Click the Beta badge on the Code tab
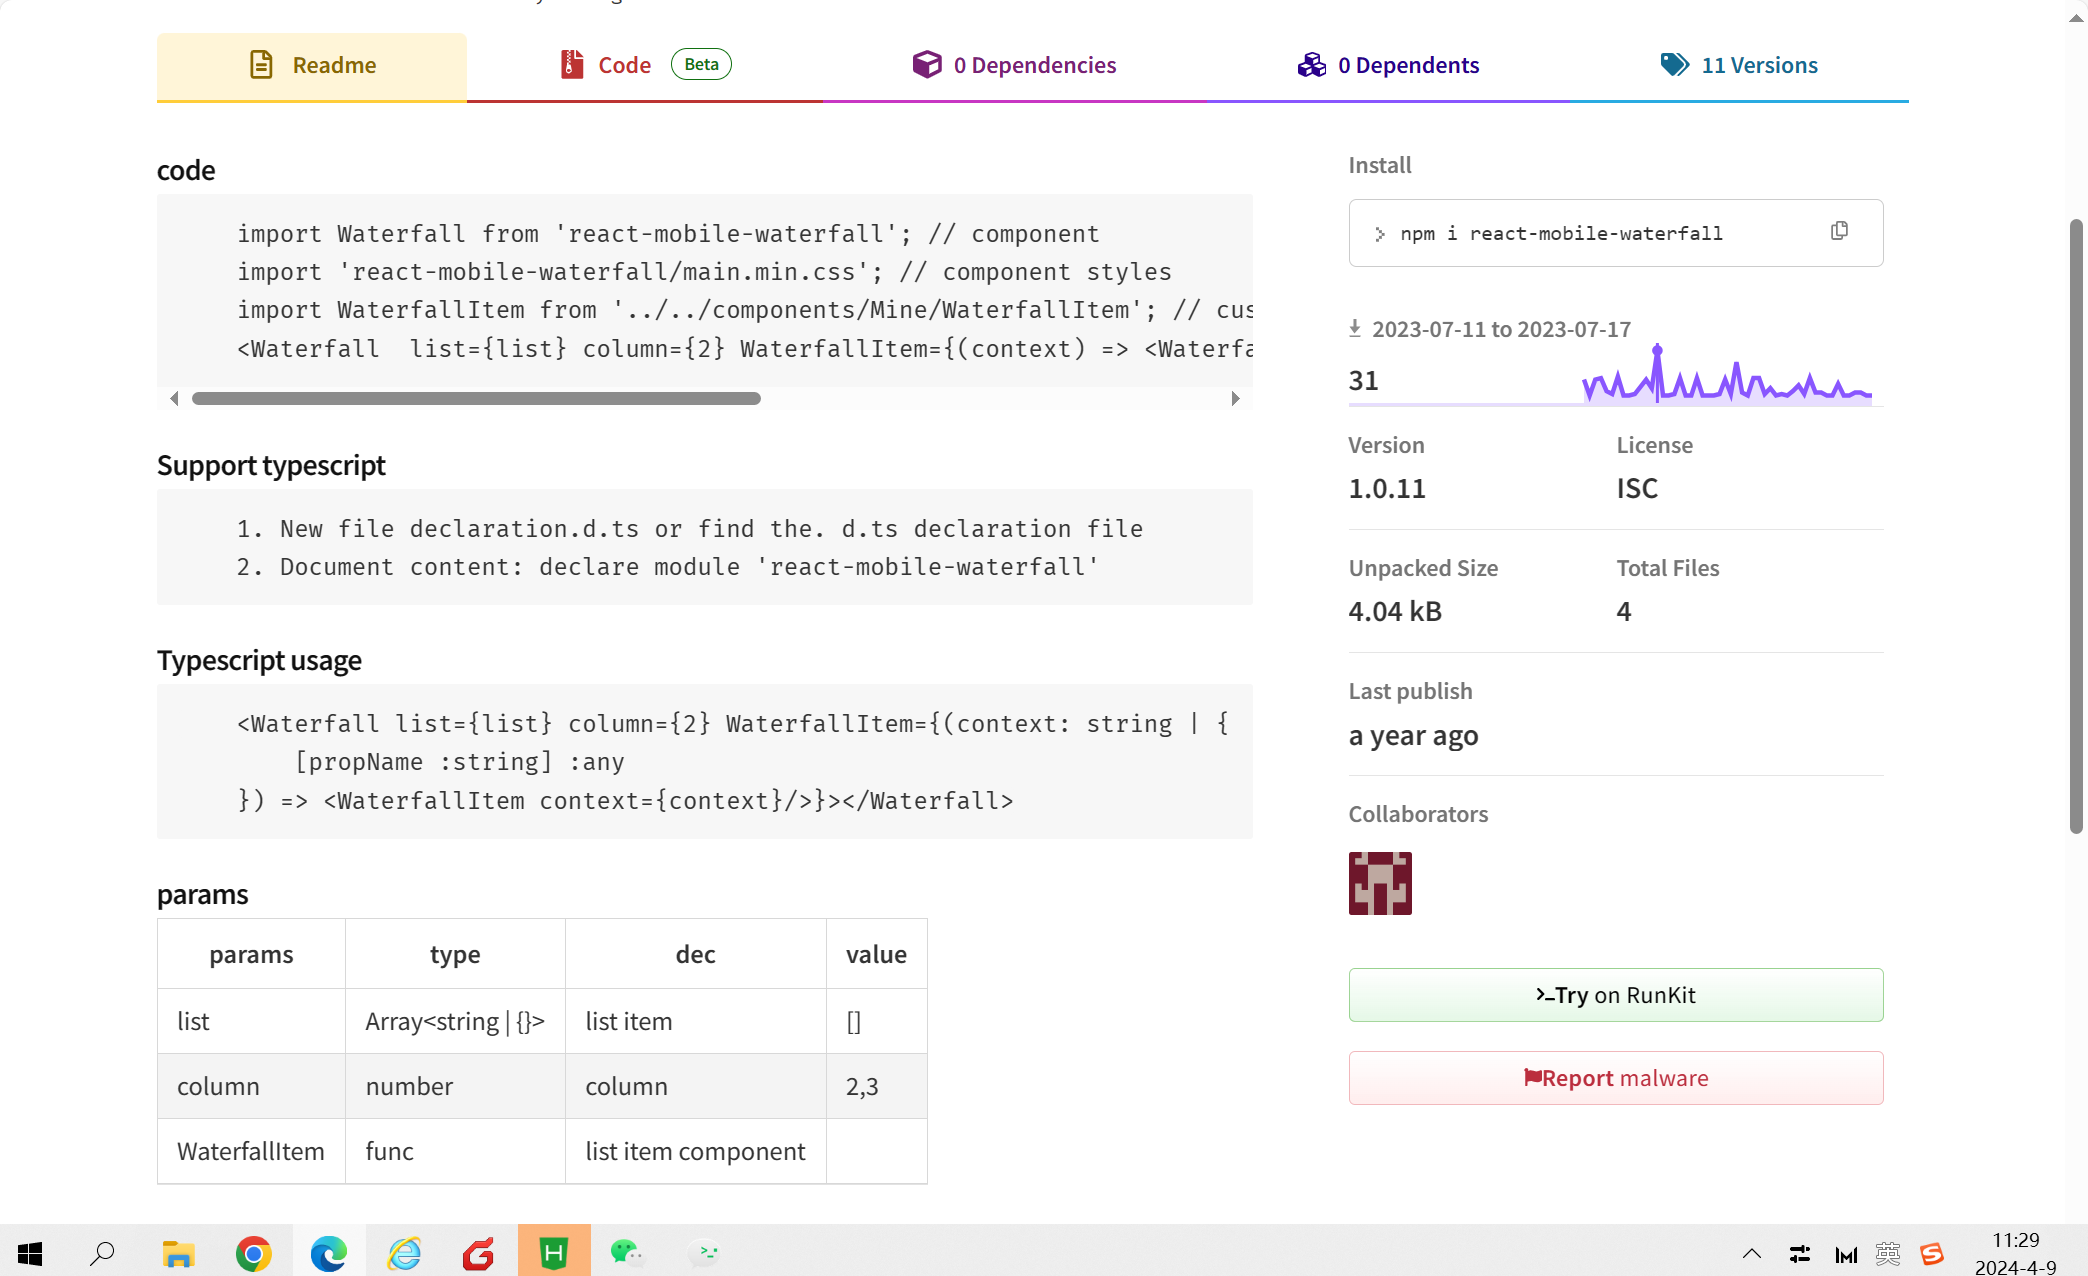 701,64
